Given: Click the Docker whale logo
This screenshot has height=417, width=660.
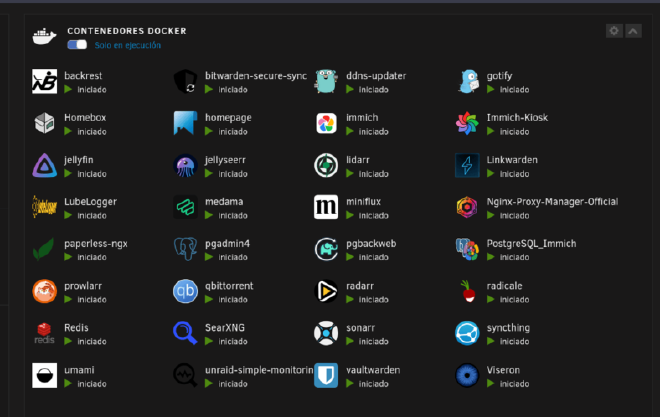Looking at the screenshot, I should coord(45,36).
